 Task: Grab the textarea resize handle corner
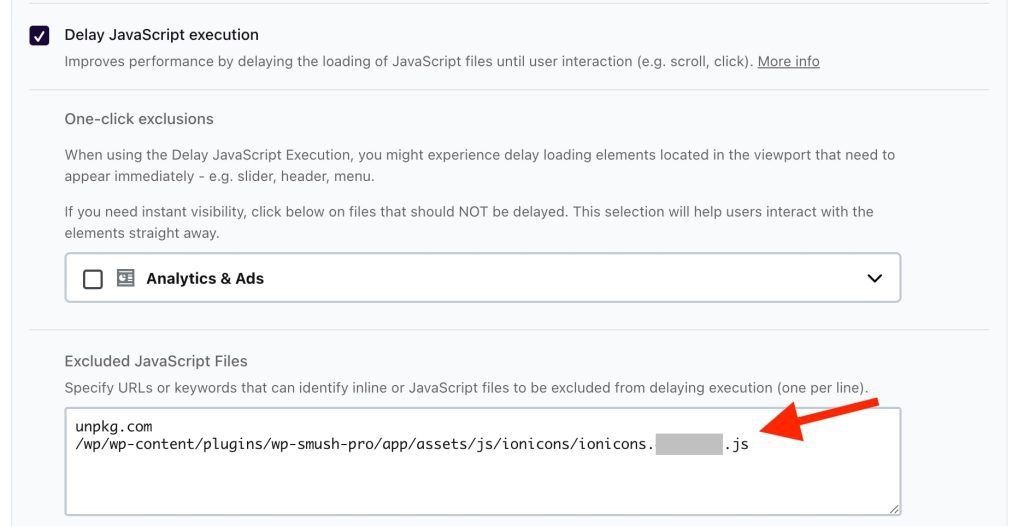click(894, 509)
